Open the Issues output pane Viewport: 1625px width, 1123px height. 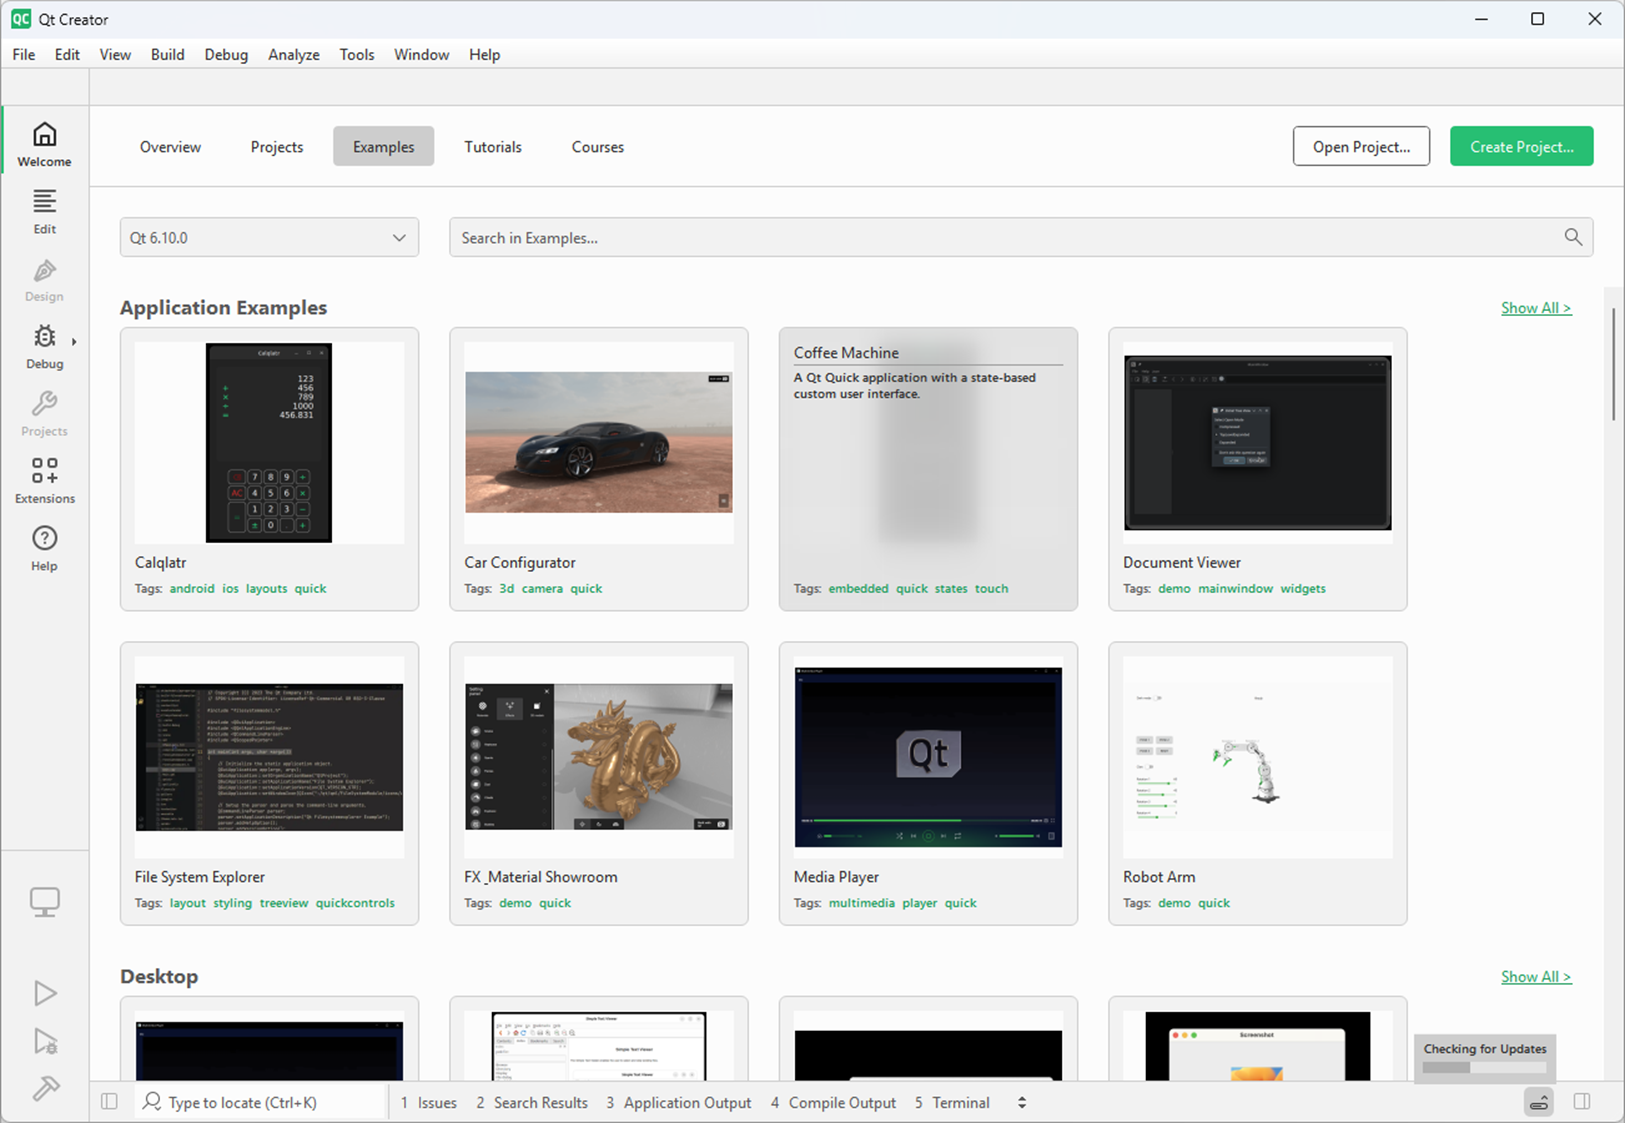coord(429,1102)
